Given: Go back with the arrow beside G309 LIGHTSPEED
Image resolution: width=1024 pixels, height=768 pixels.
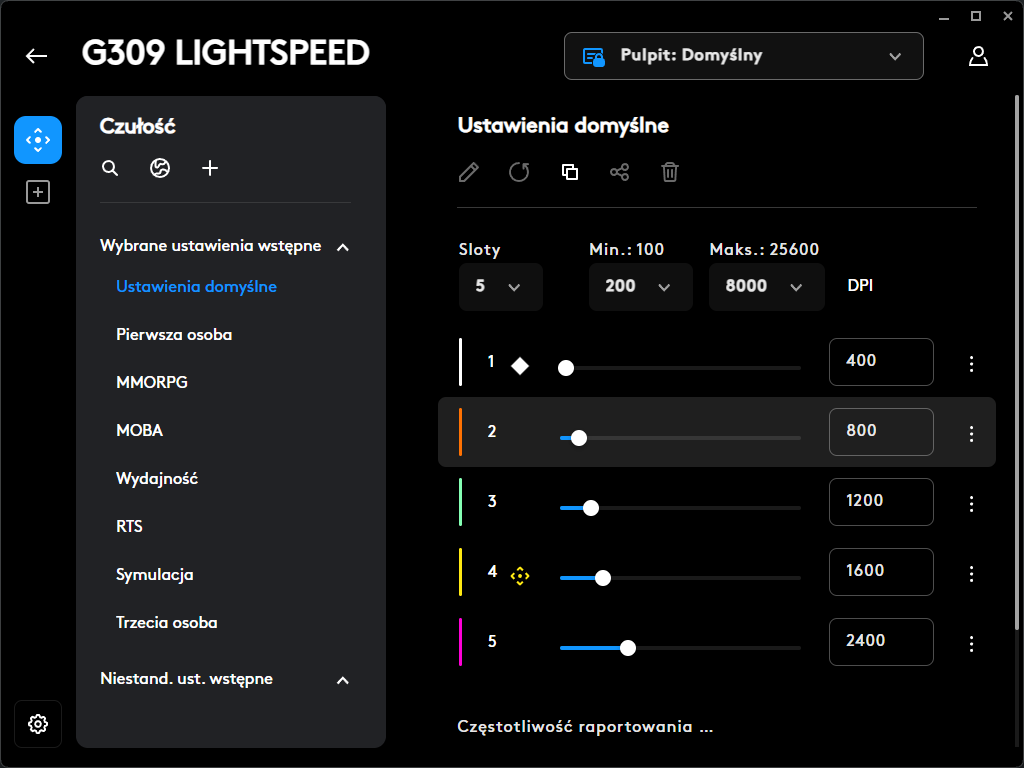Looking at the screenshot, I should point(37,56).
